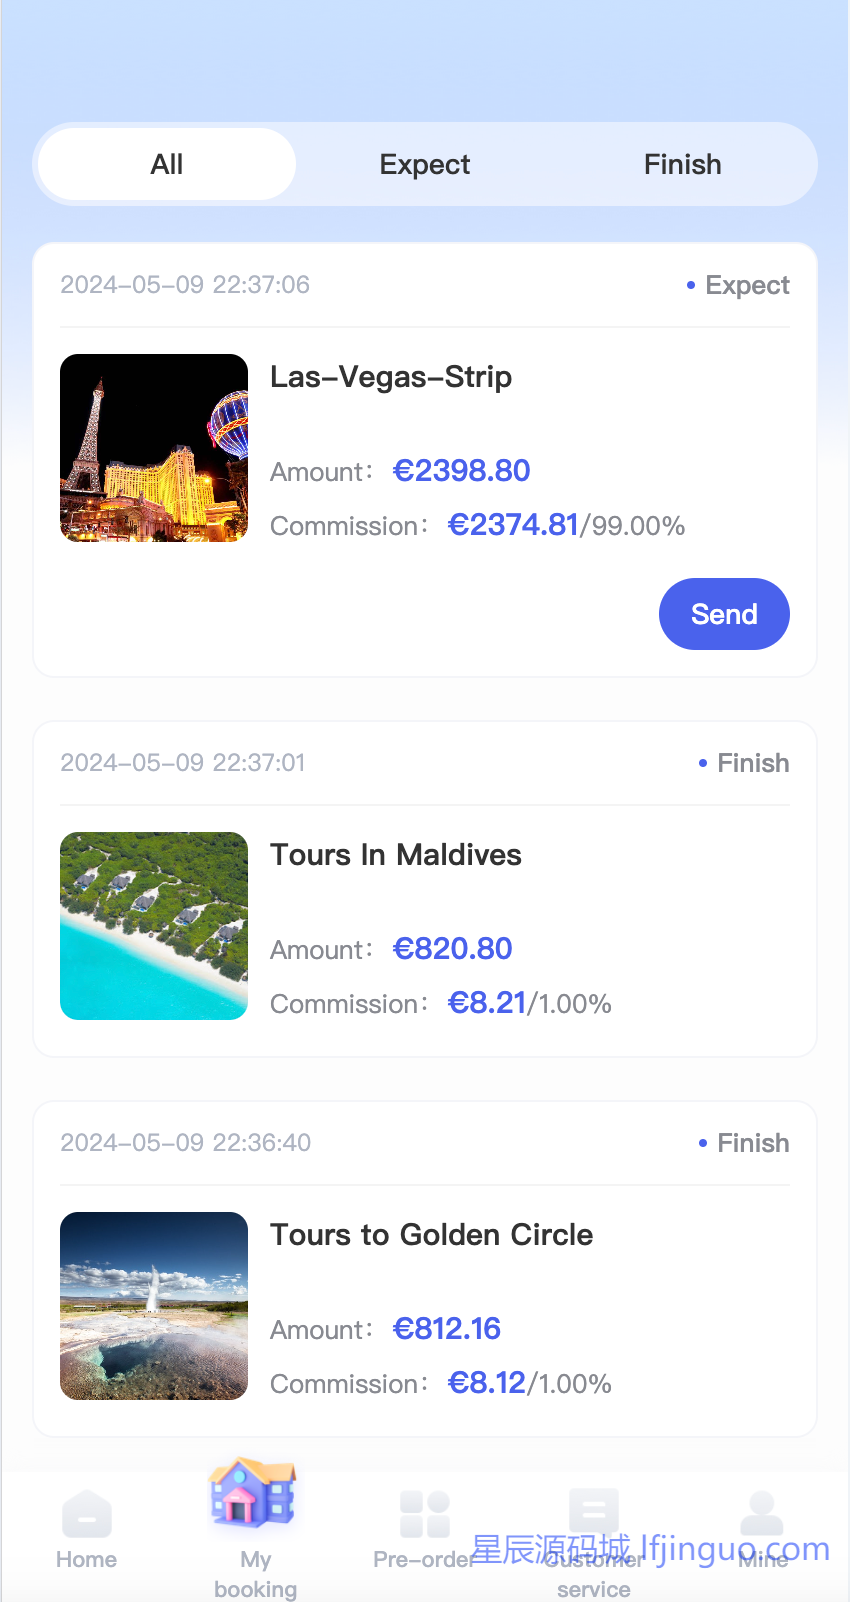Open the Tours to Golden Circle thumbnail

[x=154, y=1306]
